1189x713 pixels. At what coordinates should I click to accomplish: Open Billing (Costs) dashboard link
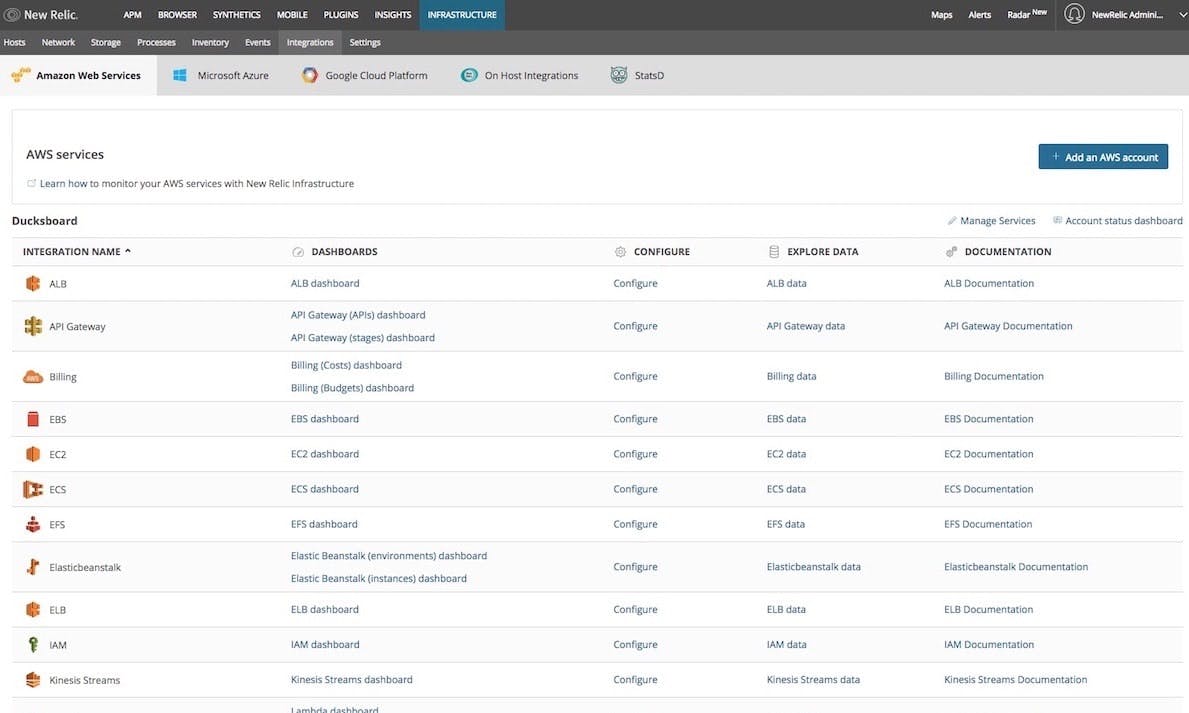pos(346,365)
